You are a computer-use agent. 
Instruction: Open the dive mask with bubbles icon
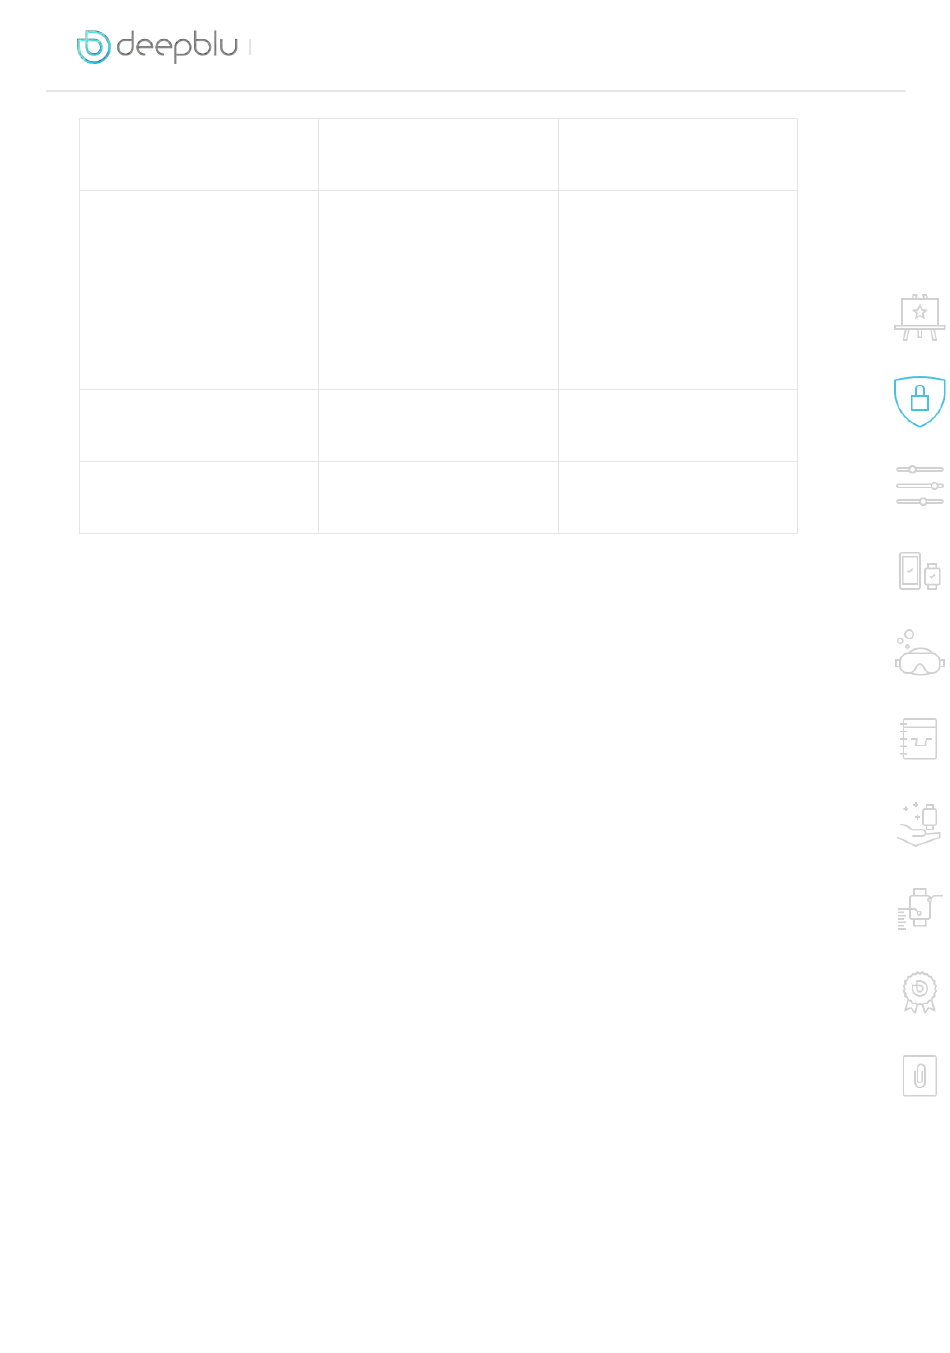point(919,653)
